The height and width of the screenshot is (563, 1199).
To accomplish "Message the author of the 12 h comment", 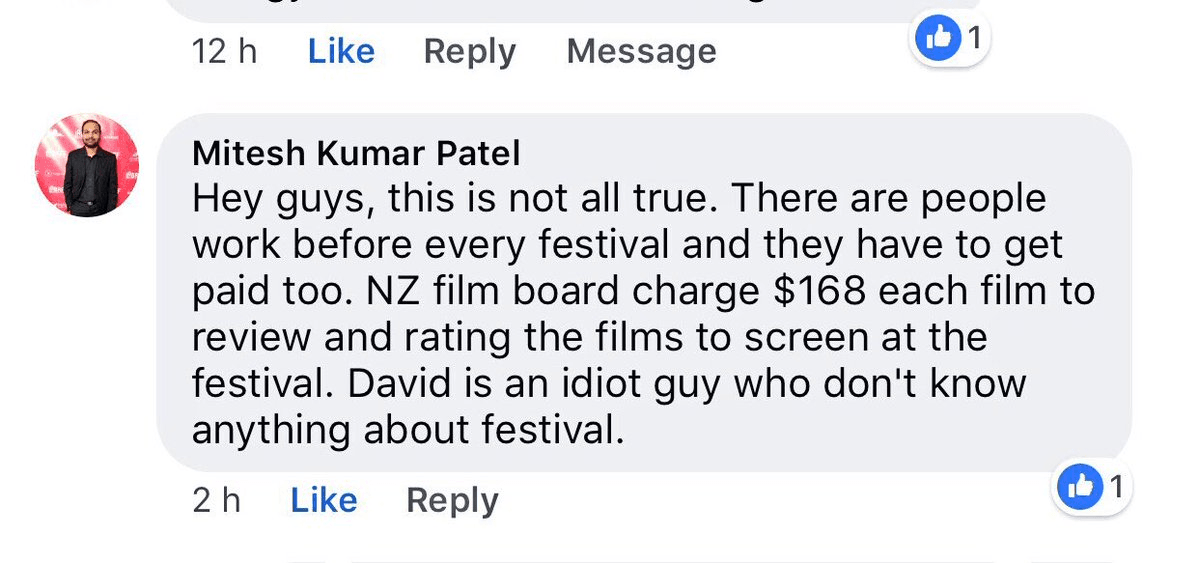I will (641, 51).
